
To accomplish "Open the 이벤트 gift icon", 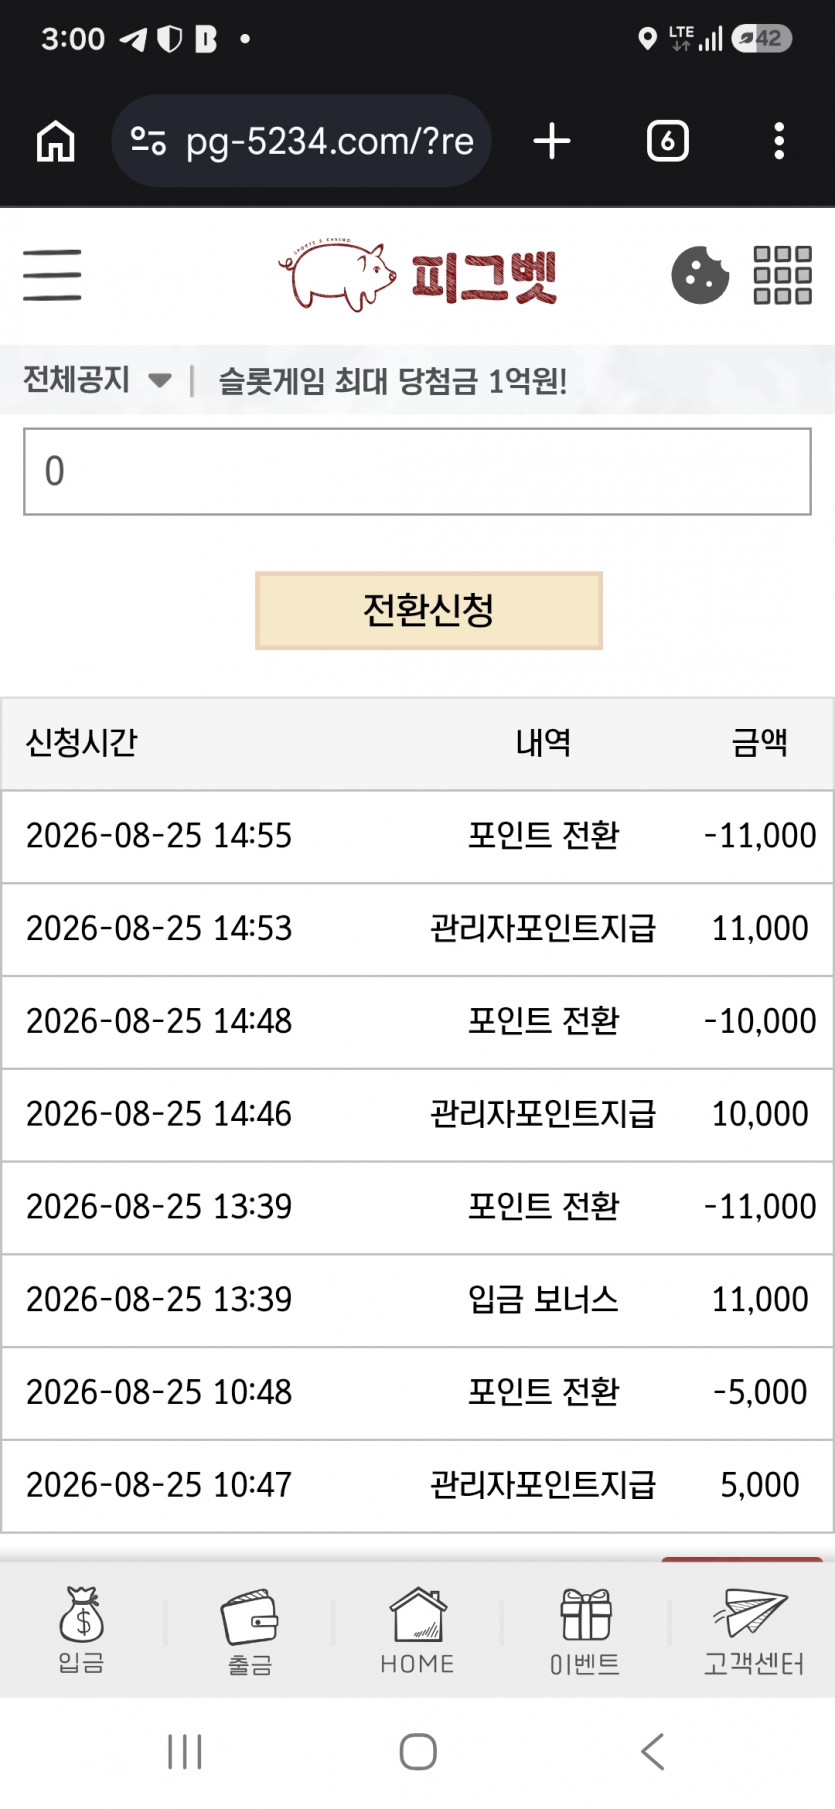I will (585, 1630).
